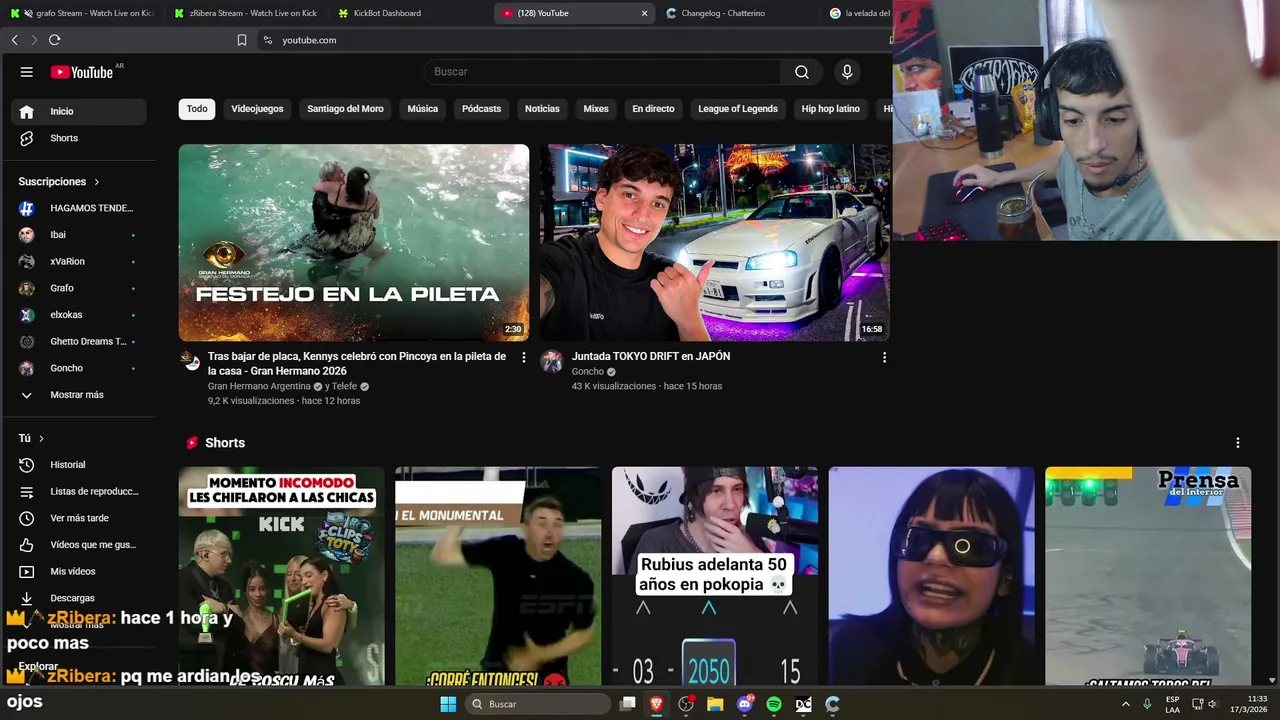
Task: Select the En directo chip
Action: point(653,109)
